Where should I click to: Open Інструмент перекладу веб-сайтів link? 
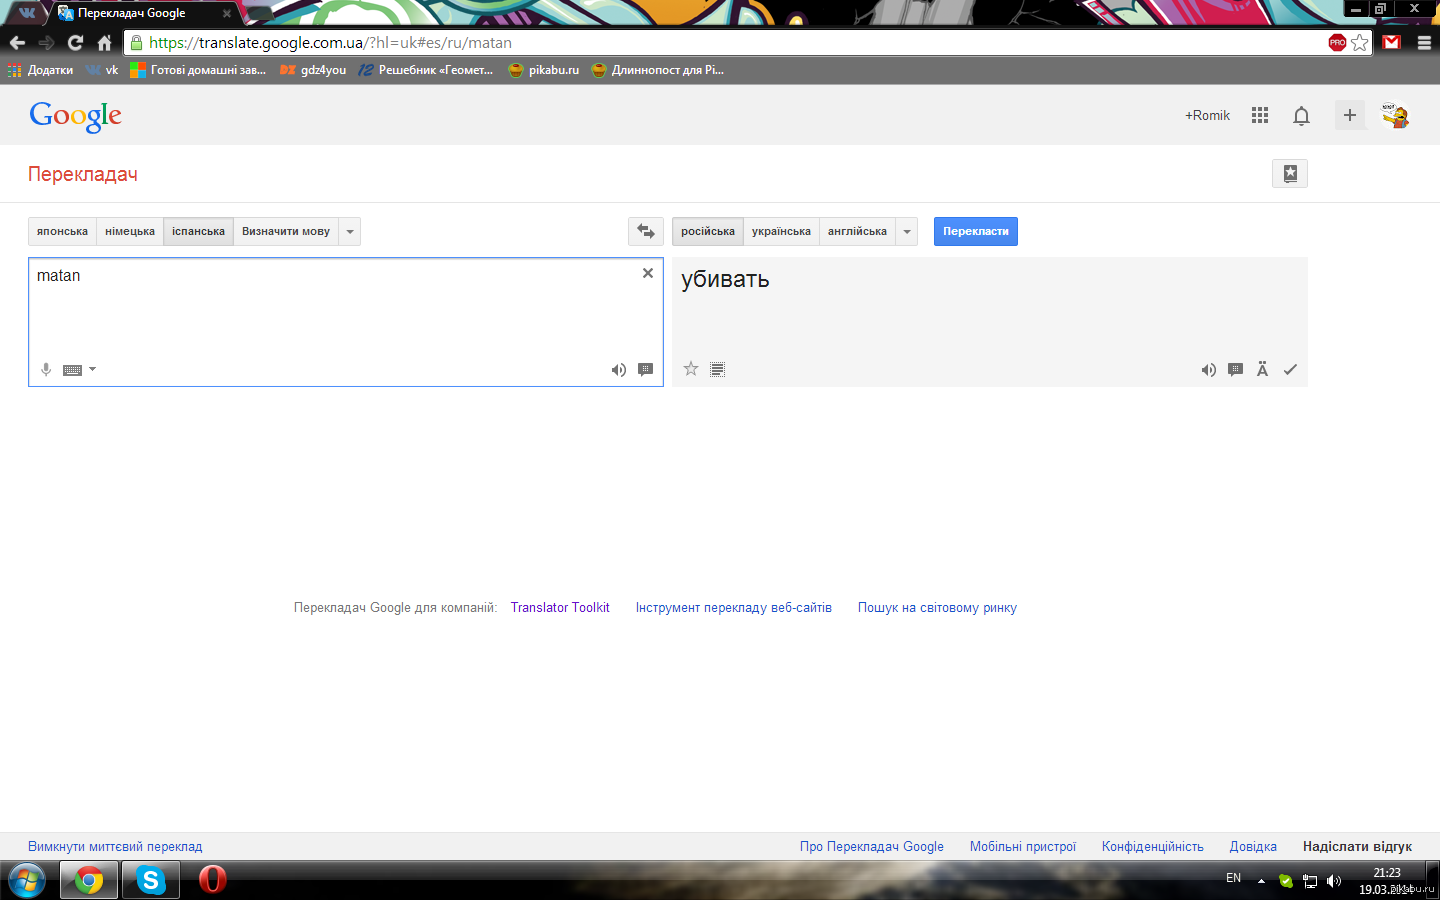[x=734, y=607]
